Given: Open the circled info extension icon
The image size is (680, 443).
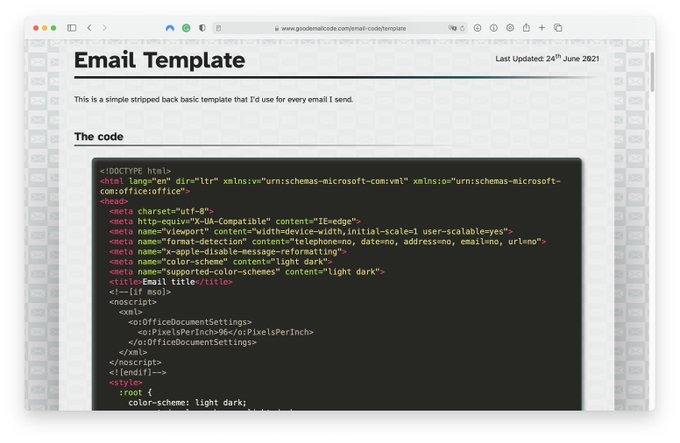Looking at the screenshot, I should coord(494,28).
